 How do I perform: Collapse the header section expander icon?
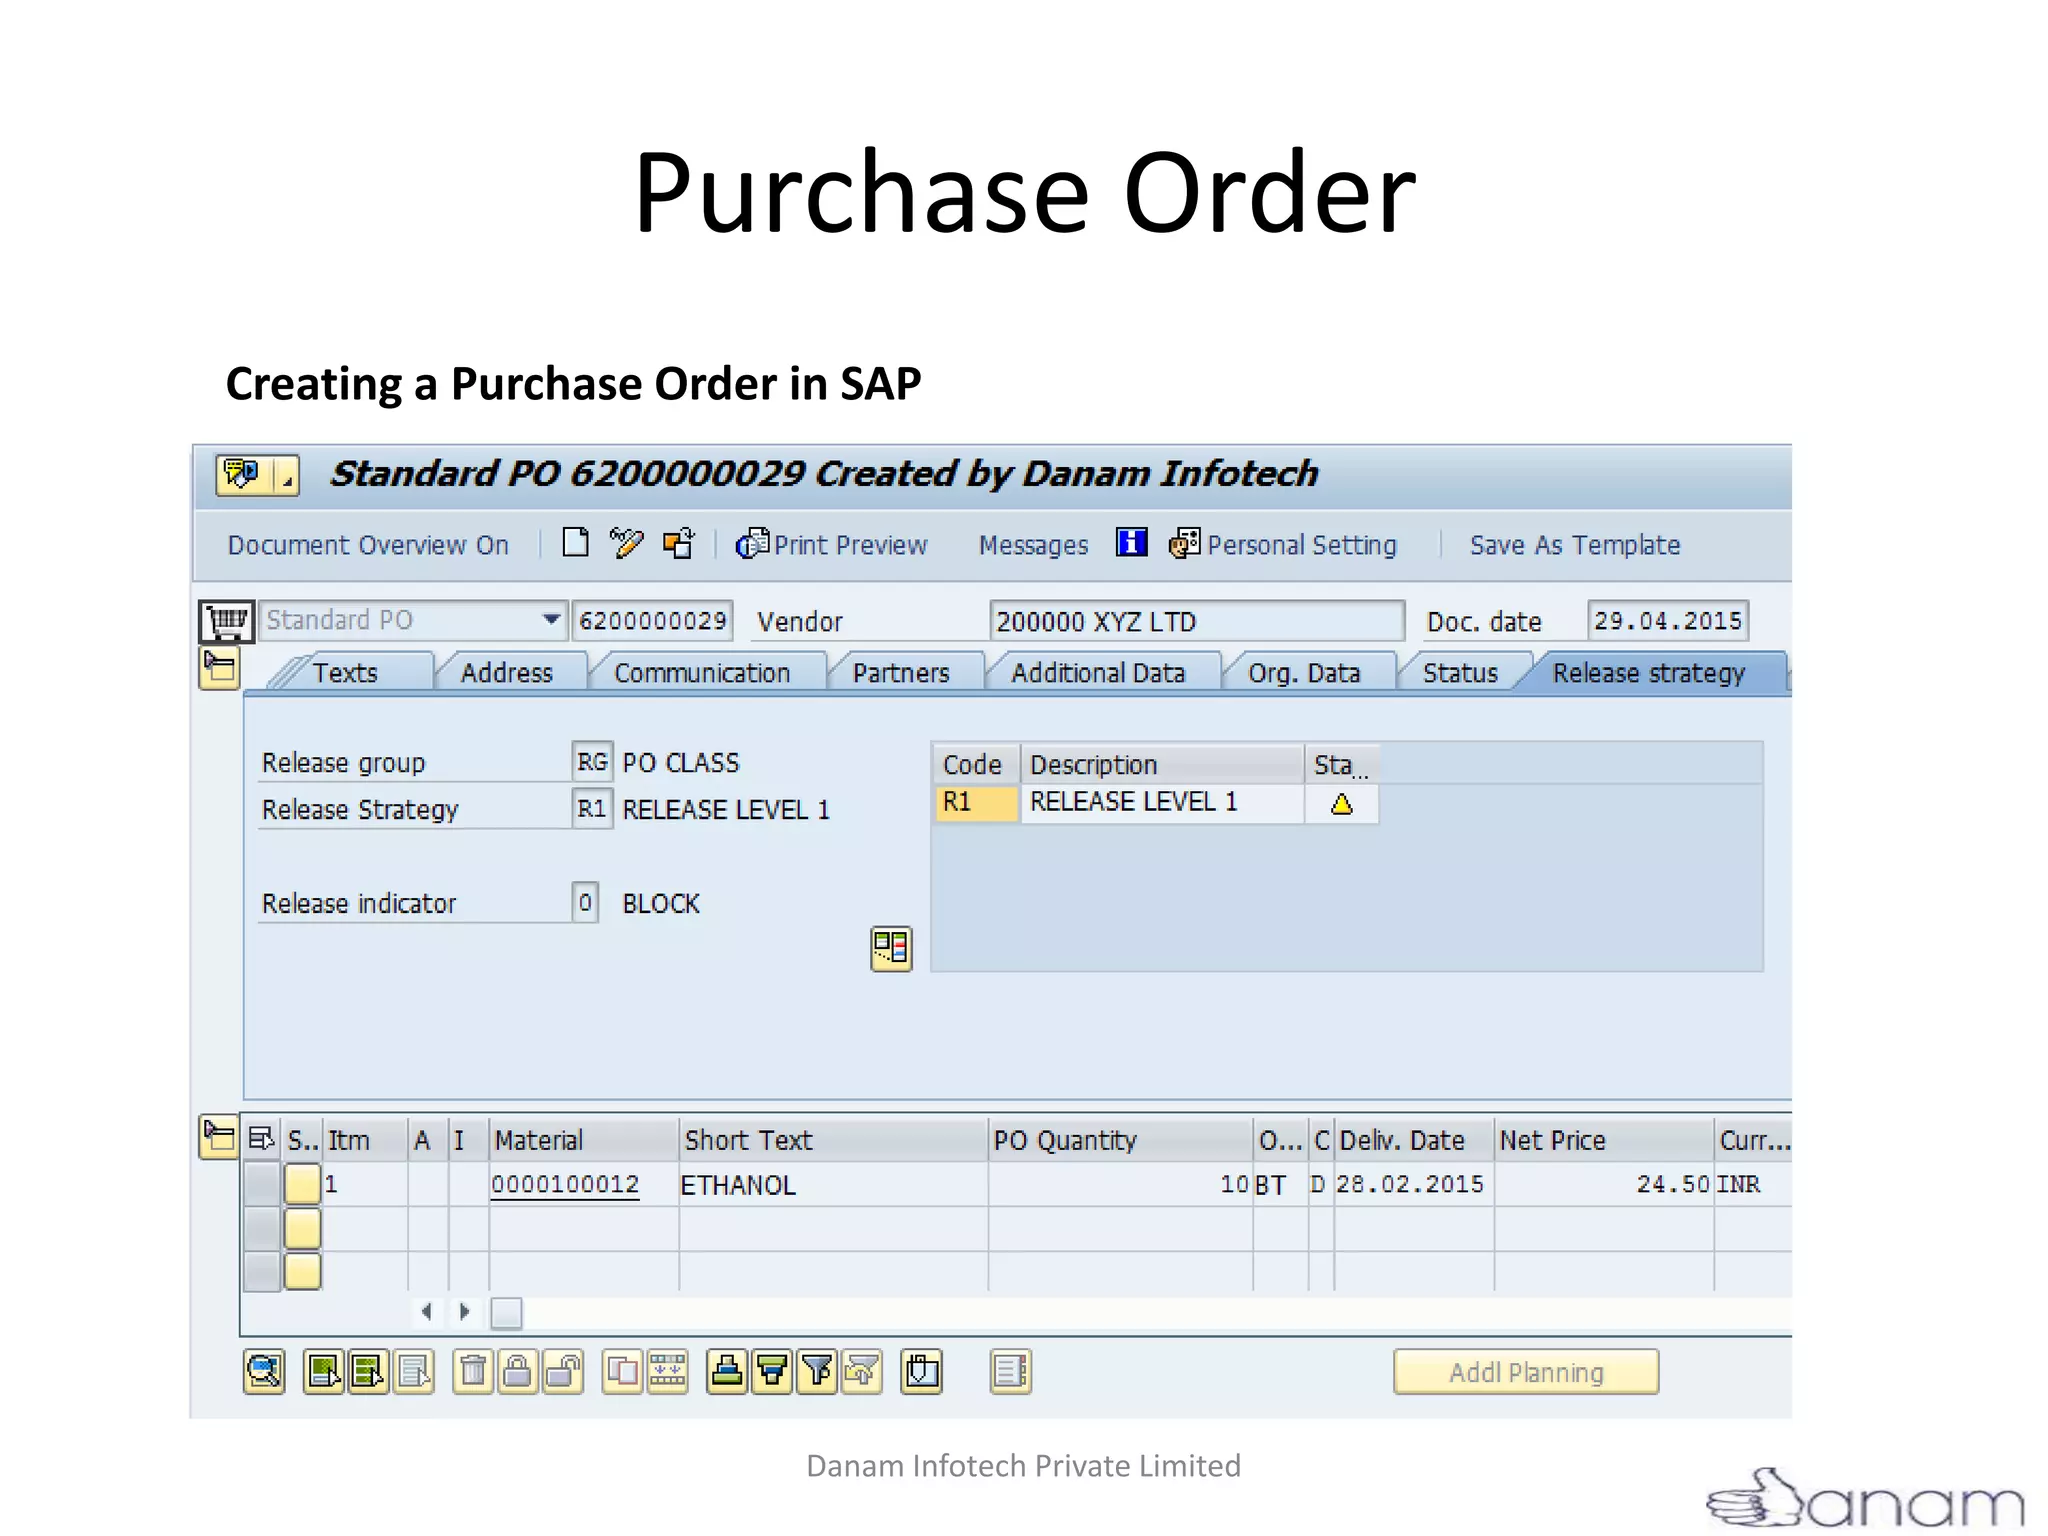coord(219,668)
